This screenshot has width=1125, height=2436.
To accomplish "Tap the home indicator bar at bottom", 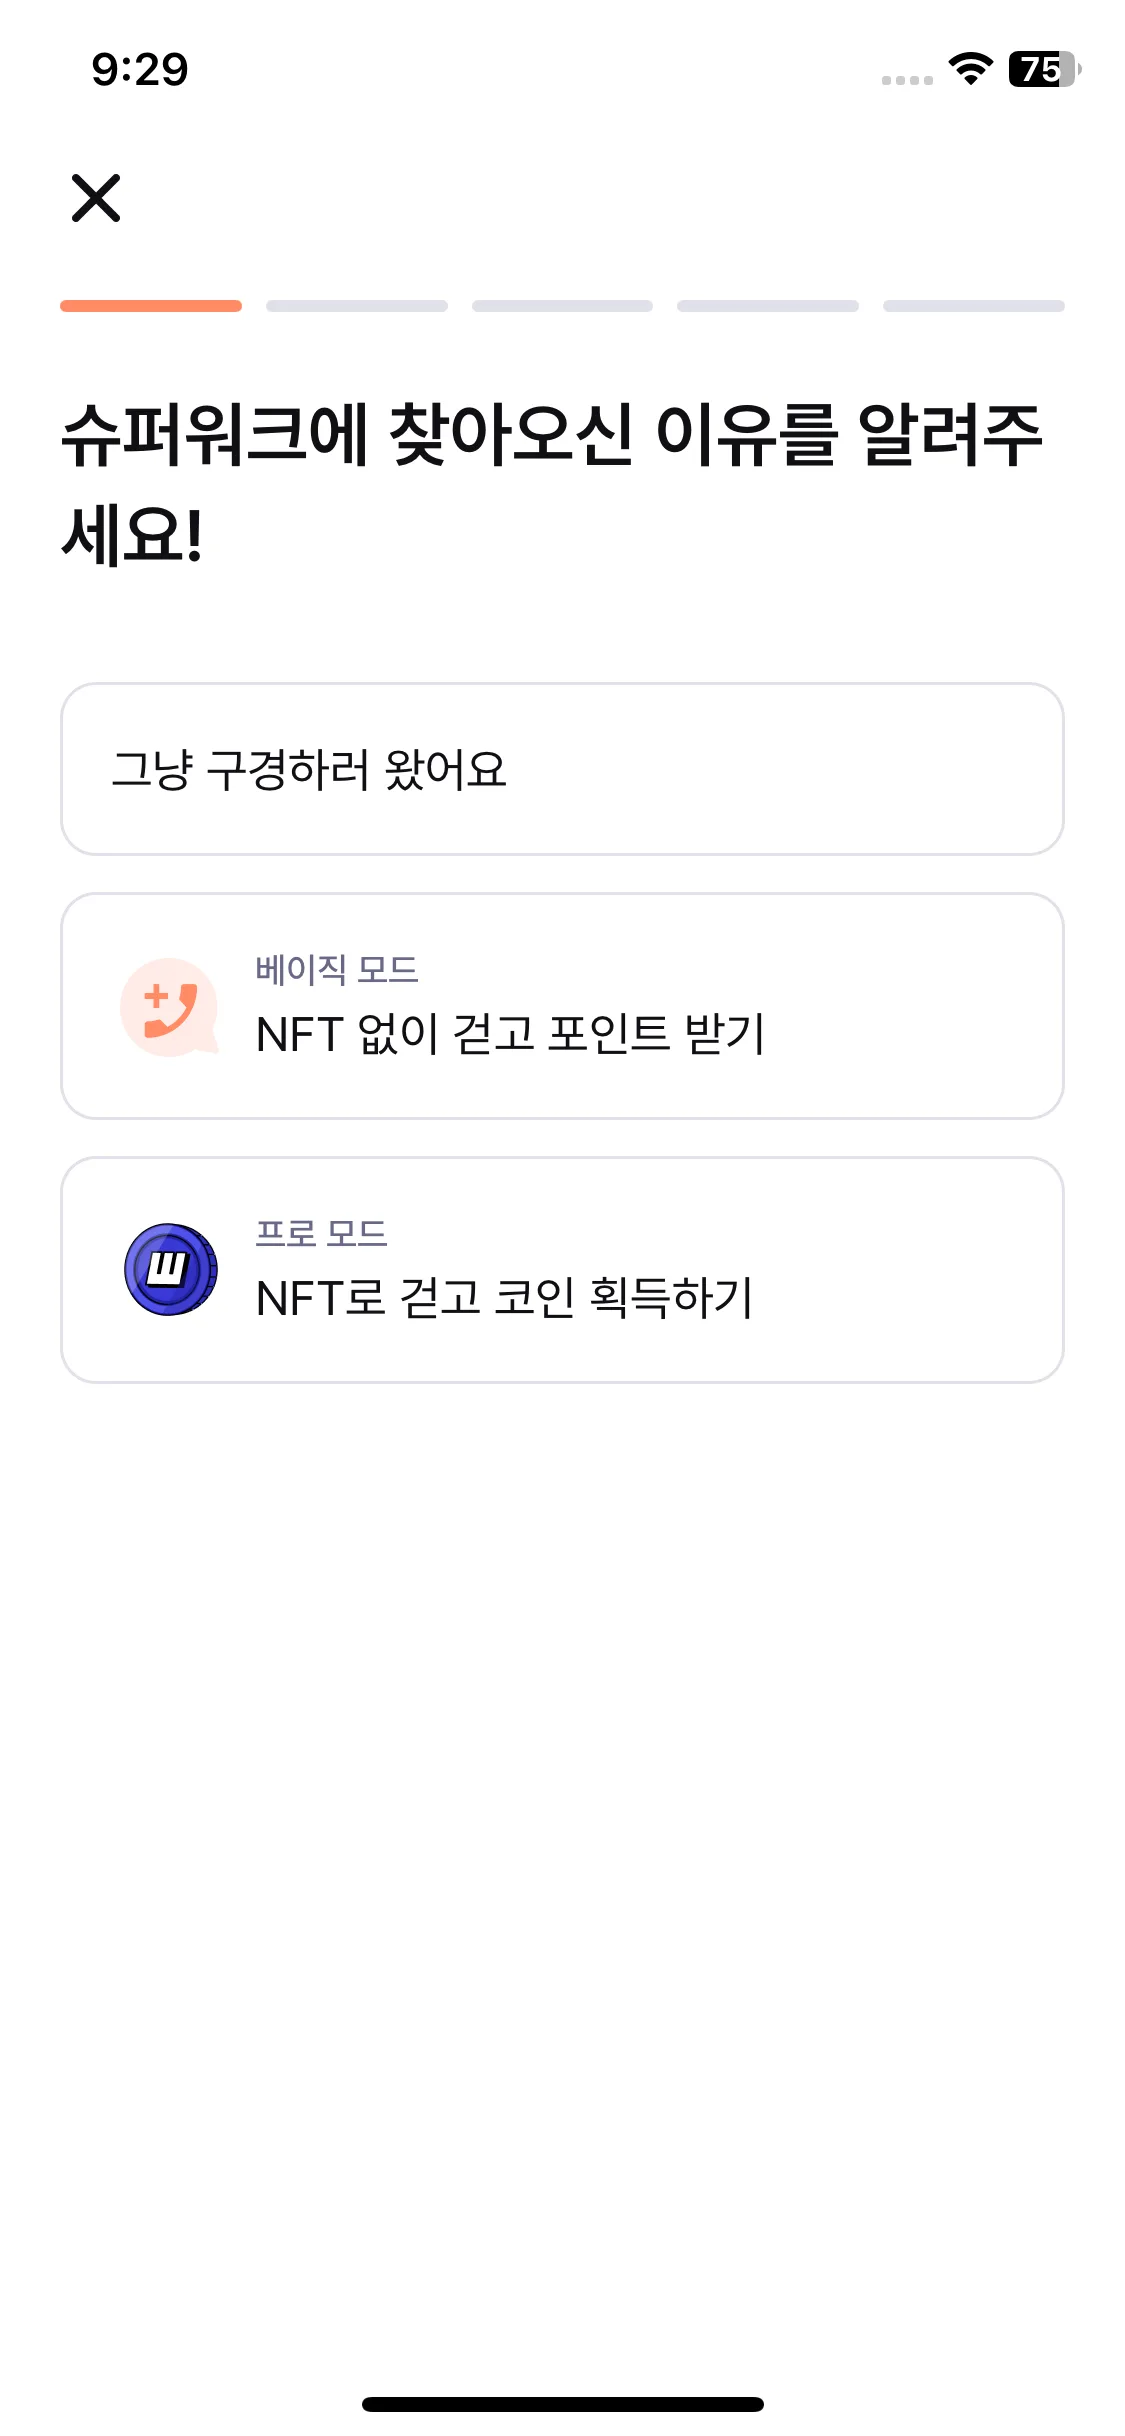I will pyautogui.click(x=563, y=2404).
